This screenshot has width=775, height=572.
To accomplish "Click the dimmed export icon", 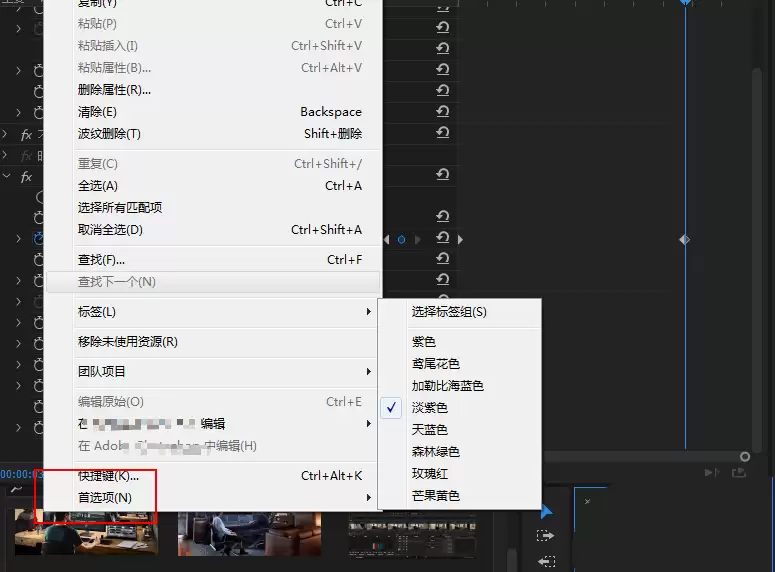I will coord(739,473).
